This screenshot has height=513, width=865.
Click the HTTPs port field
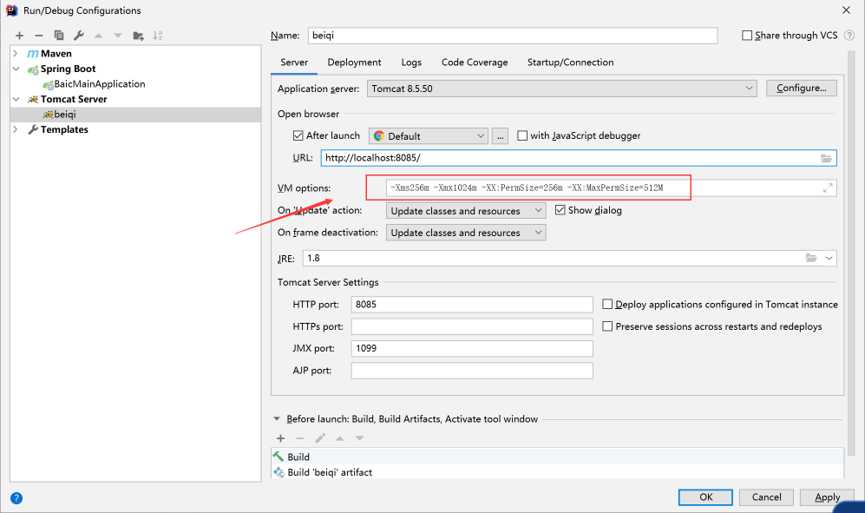click(472, 327)
